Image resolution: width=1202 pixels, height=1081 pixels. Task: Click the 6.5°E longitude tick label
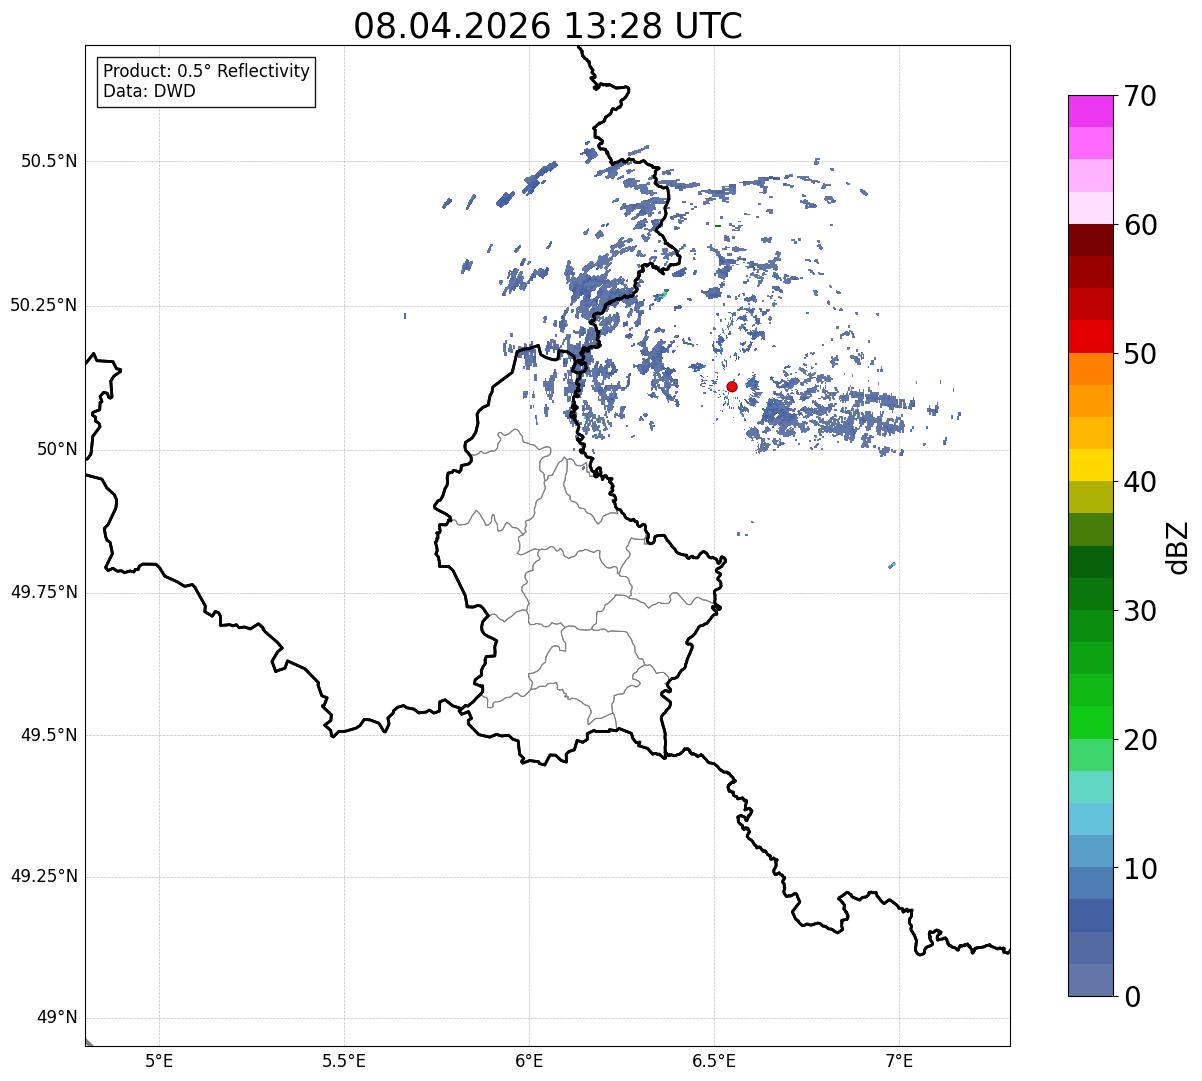(714, 1060)
